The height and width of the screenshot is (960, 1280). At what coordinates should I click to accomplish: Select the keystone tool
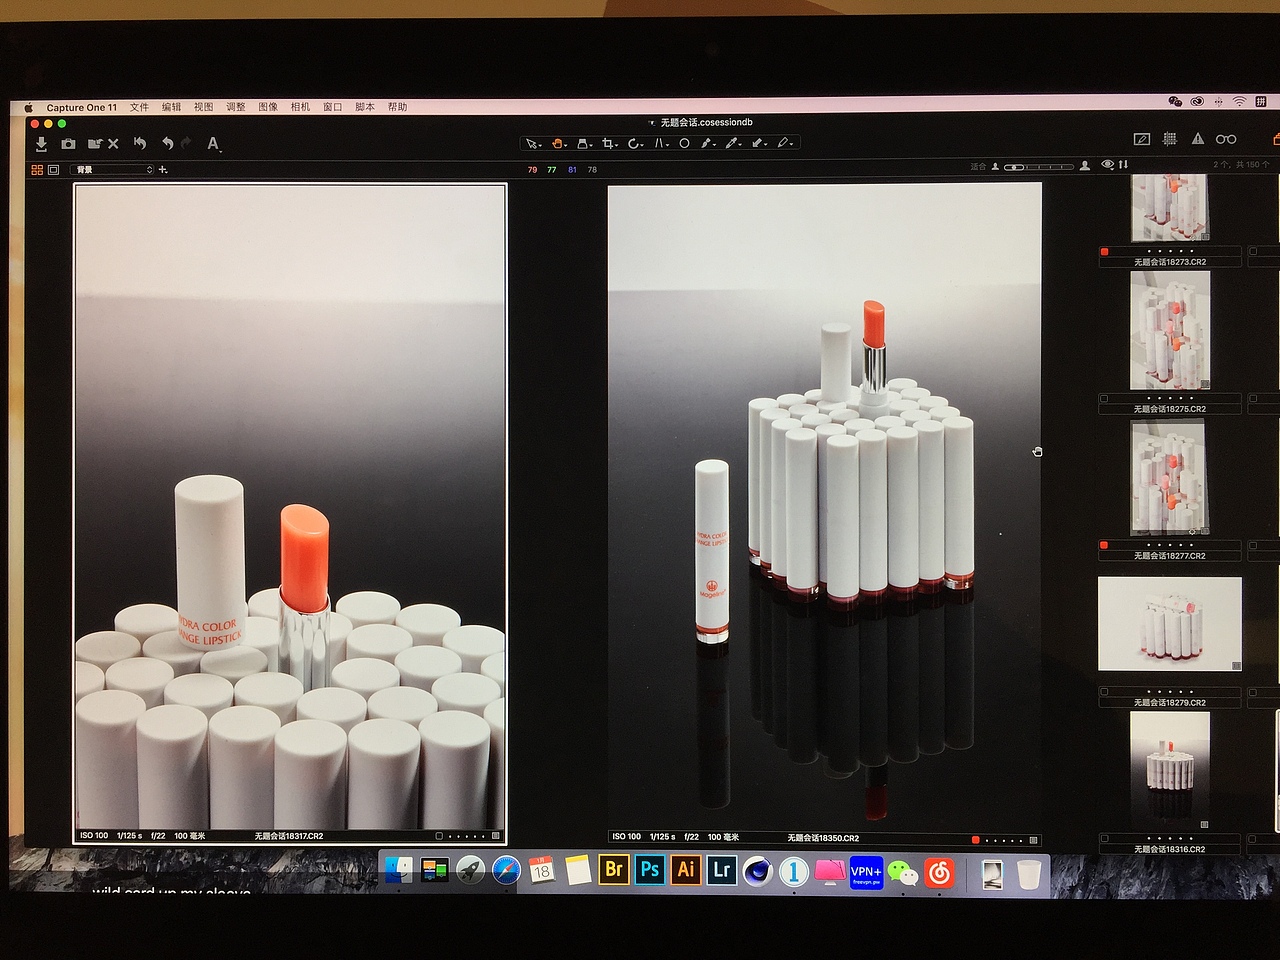click(661, 143)
